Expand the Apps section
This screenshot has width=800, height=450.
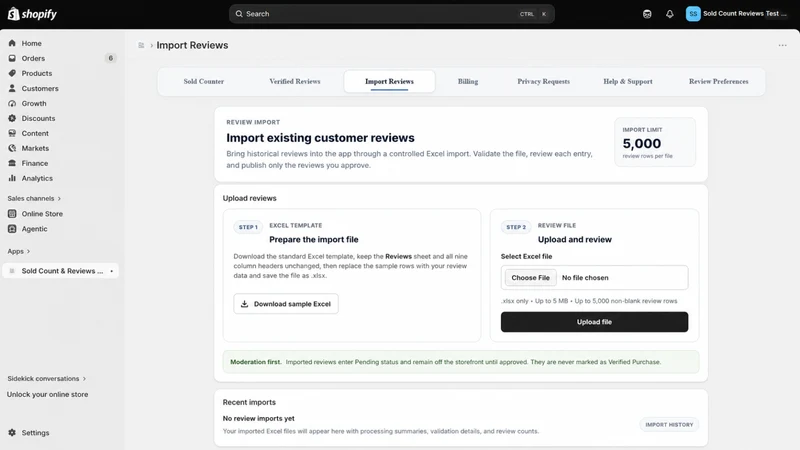(19, 251)
